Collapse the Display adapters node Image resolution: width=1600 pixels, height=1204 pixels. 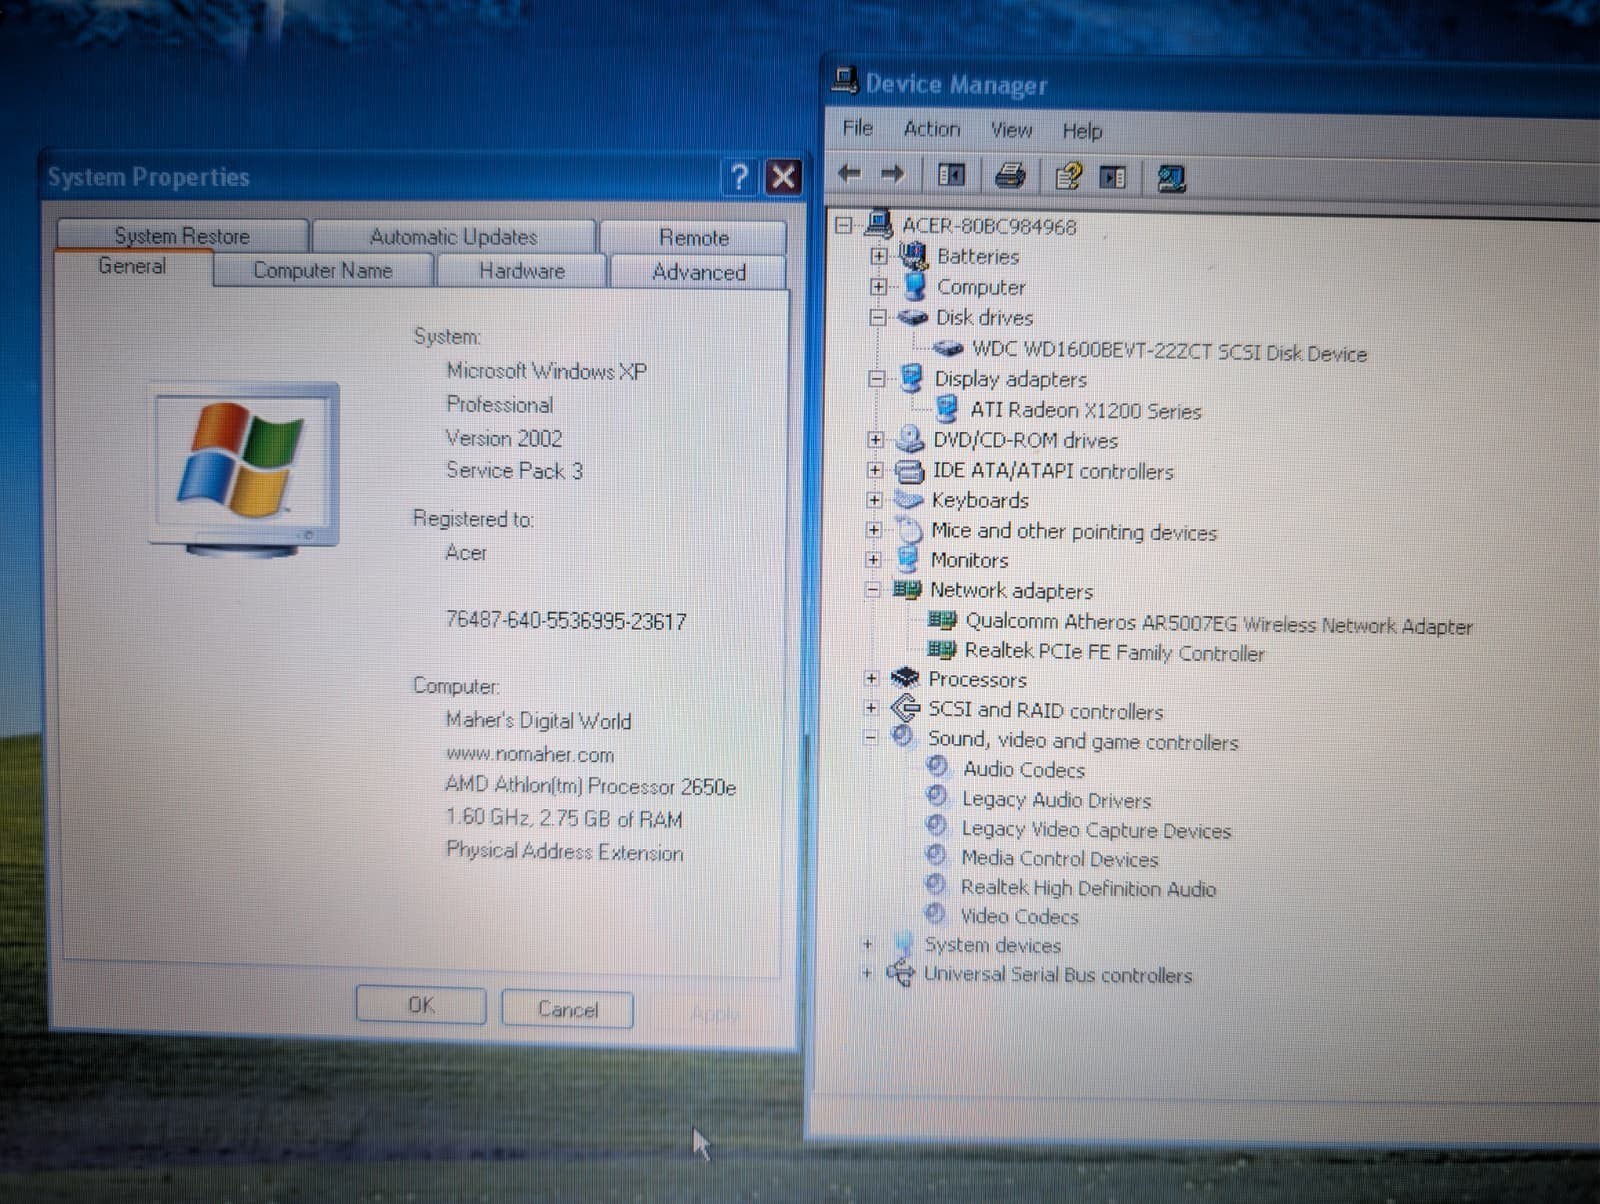[876, 379]
